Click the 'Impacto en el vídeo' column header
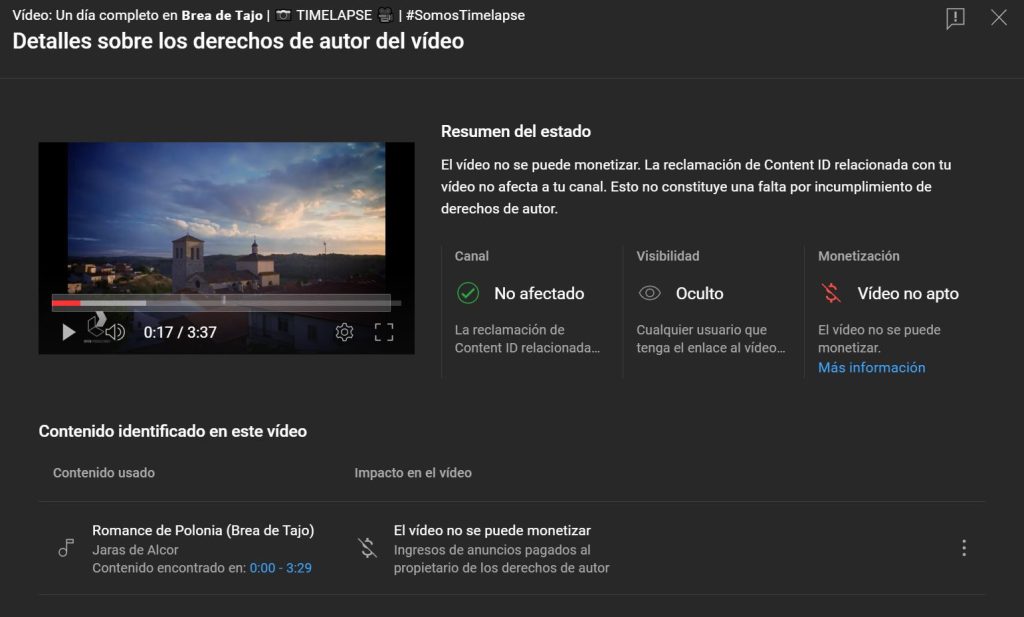 pyautogui.click(x=413, y=473)
